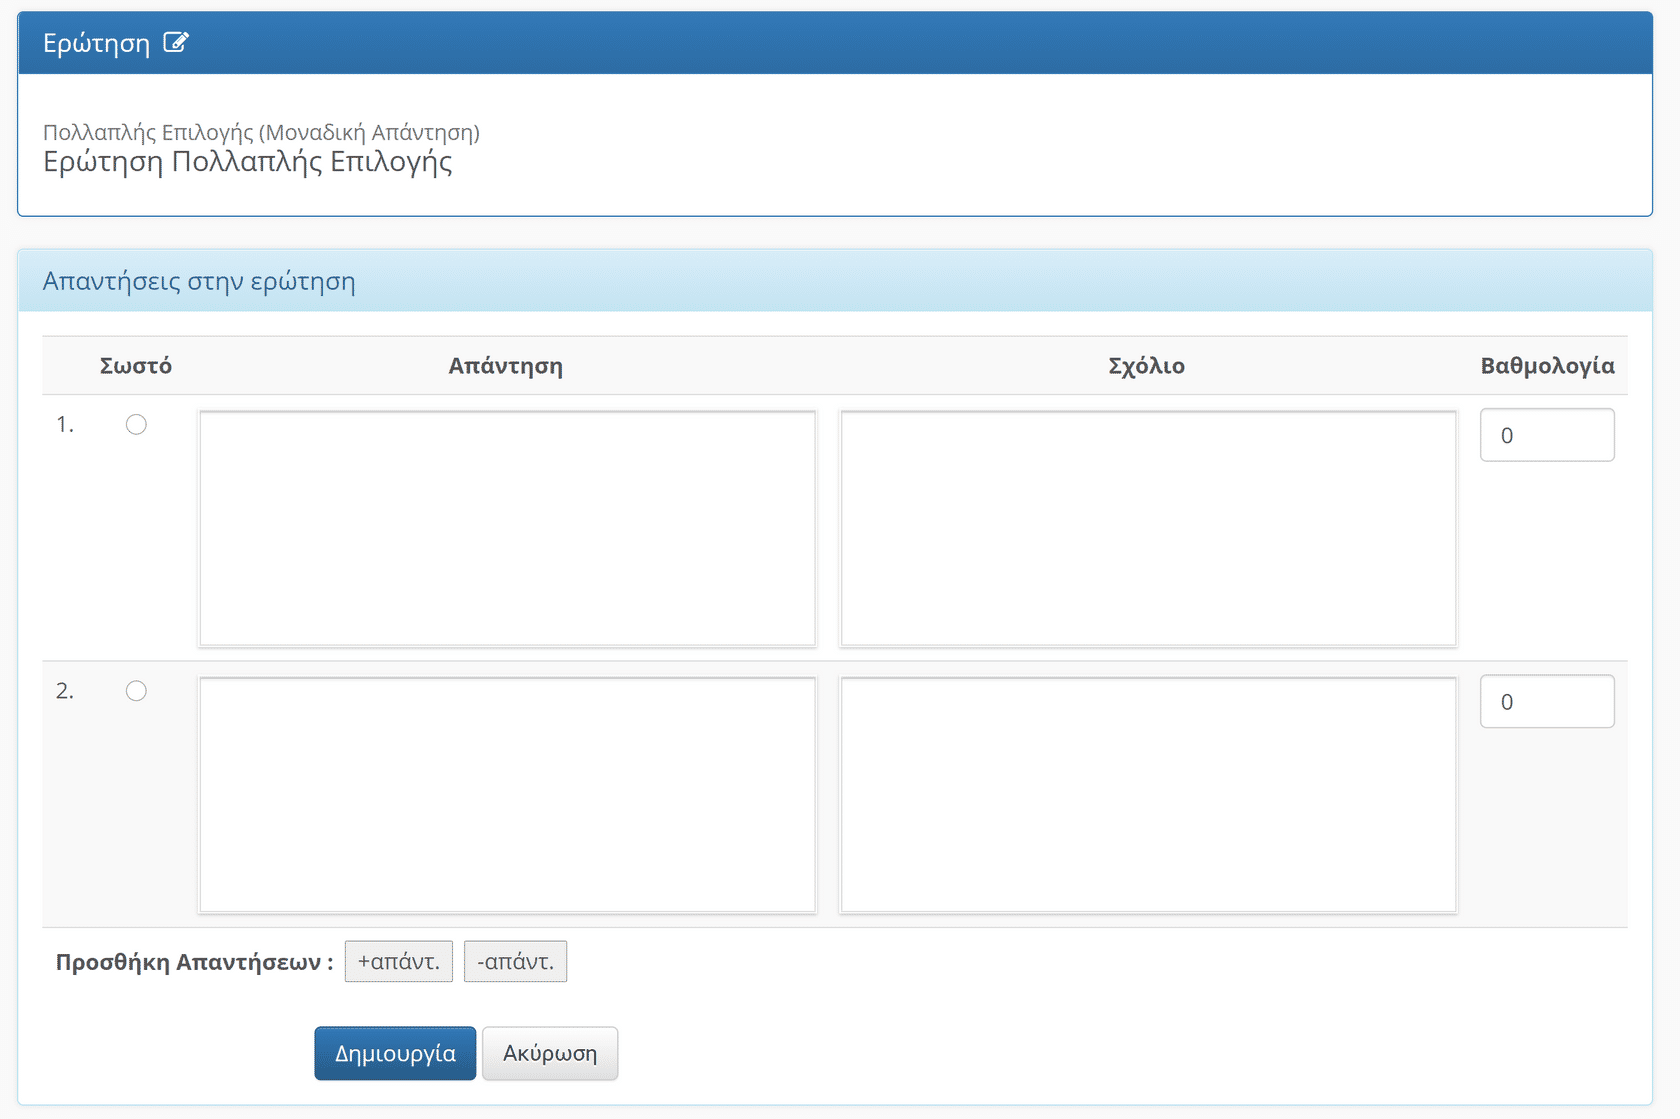
Task: Click the Απάντηση column header
Action: (505, 366)
